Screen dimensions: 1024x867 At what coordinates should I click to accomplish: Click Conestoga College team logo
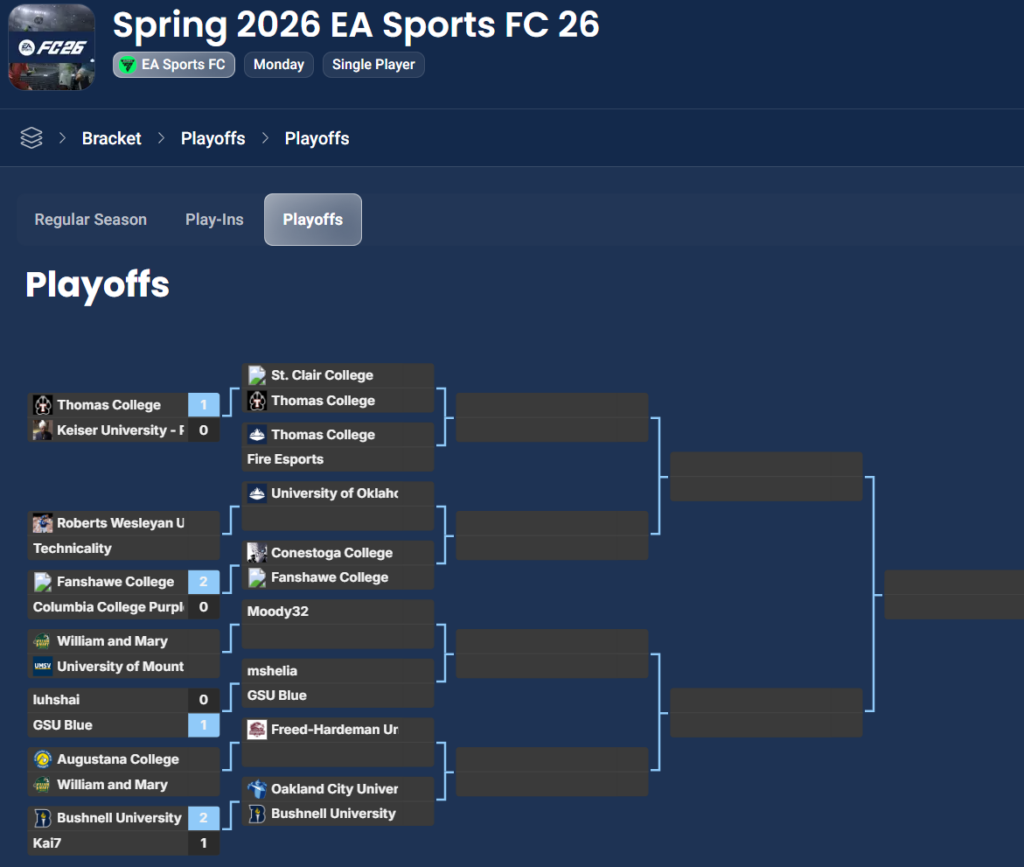coord(257,552)
